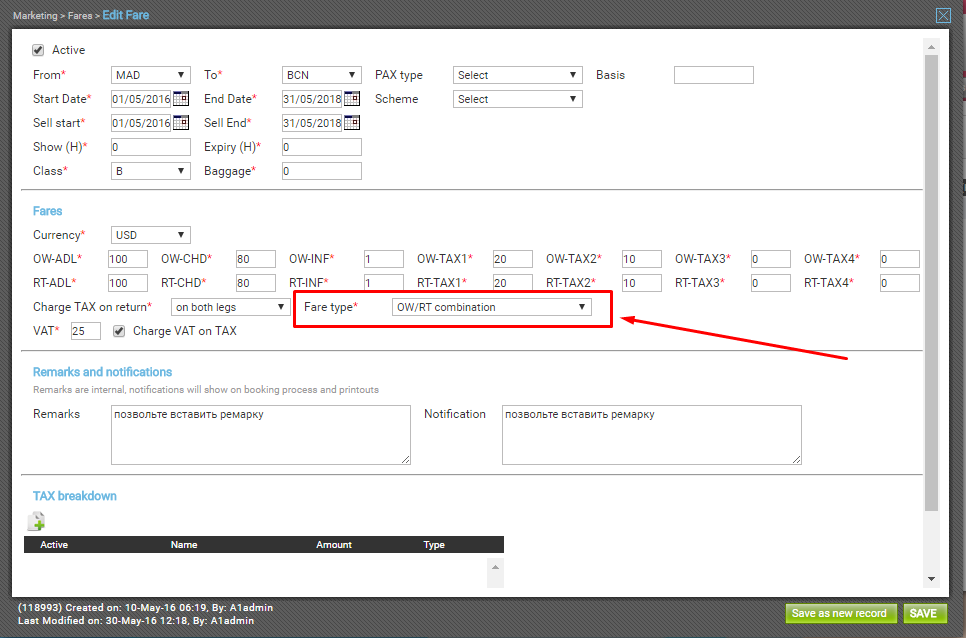Click the Expiry (H) input field
This screenshot has height=638, width=966.
pyautogui.click(x=322, y=147)
